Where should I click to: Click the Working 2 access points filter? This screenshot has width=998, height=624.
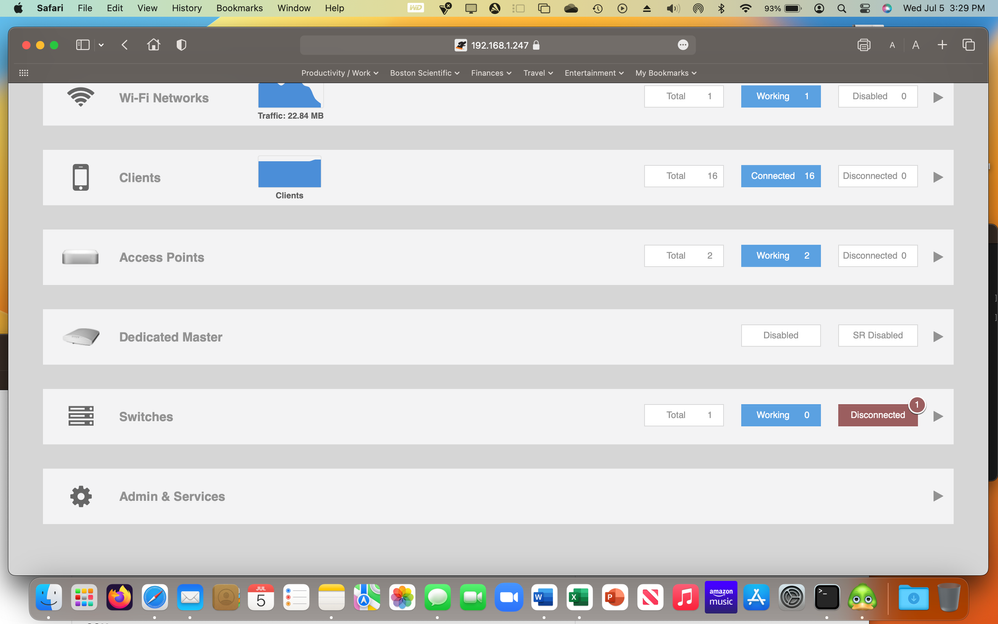click(780, 256)
